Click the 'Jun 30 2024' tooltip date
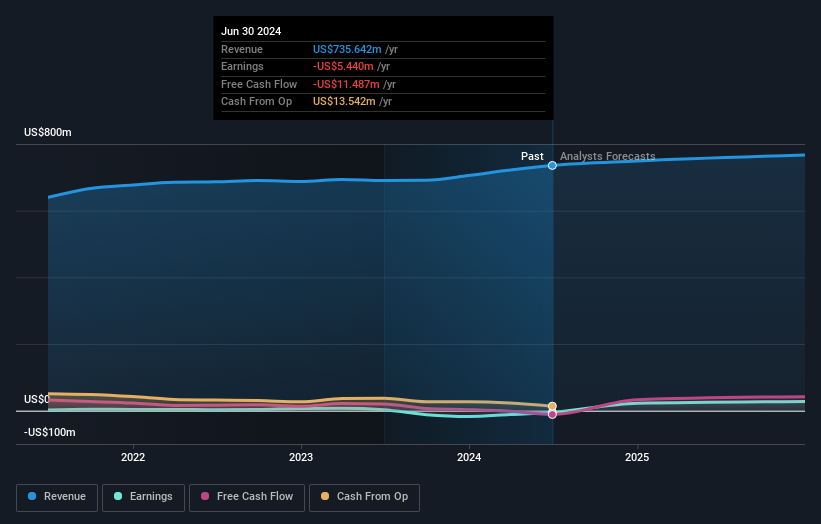This screenshot has width=821, height=524. click(x=251, y=31)
